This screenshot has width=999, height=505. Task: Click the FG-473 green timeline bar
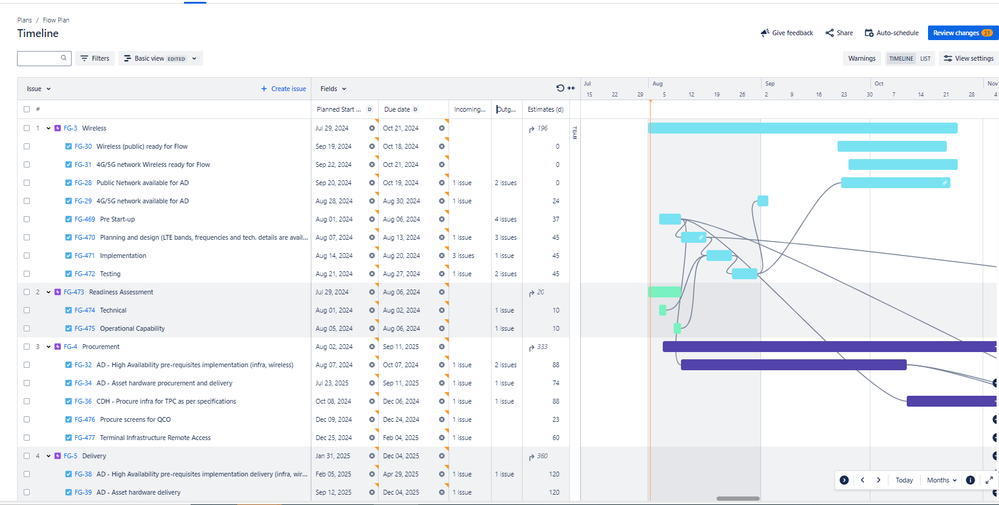point(665,292)
